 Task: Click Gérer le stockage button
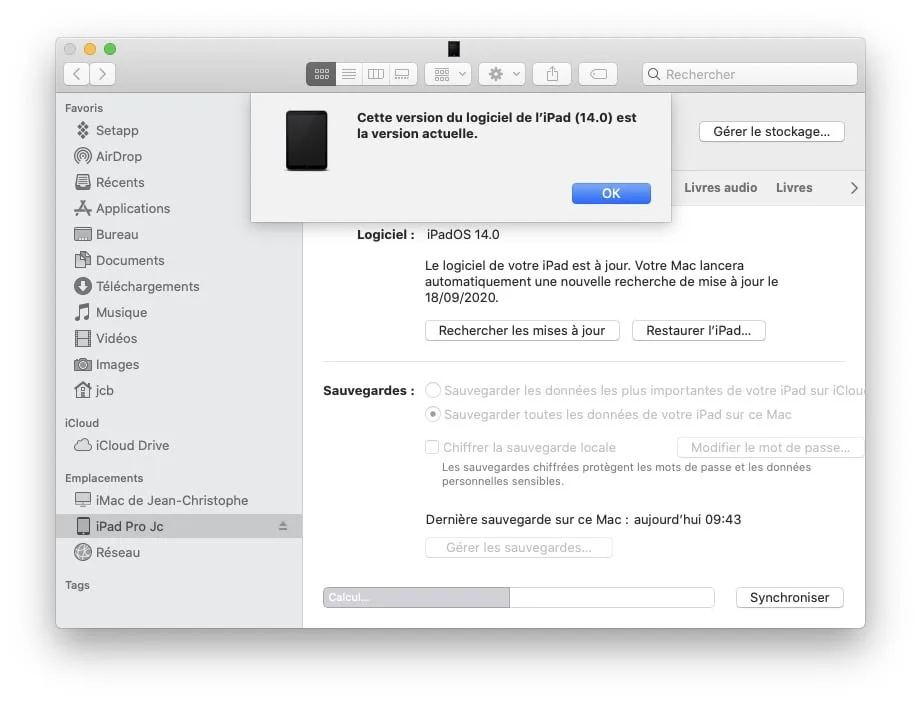[x=771, y=132]
